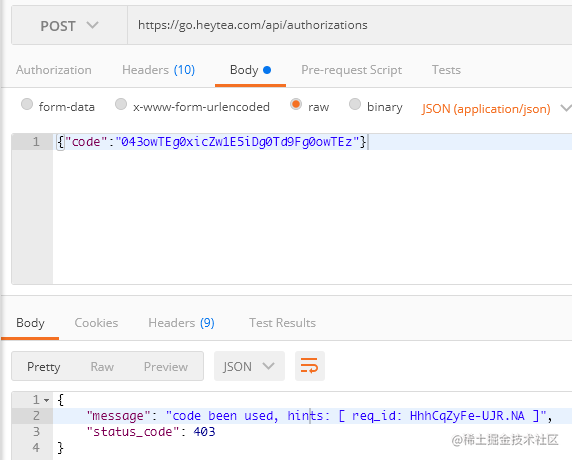
Task: Toggle the response word wrap icon
Action: click(x=309, y=366)
